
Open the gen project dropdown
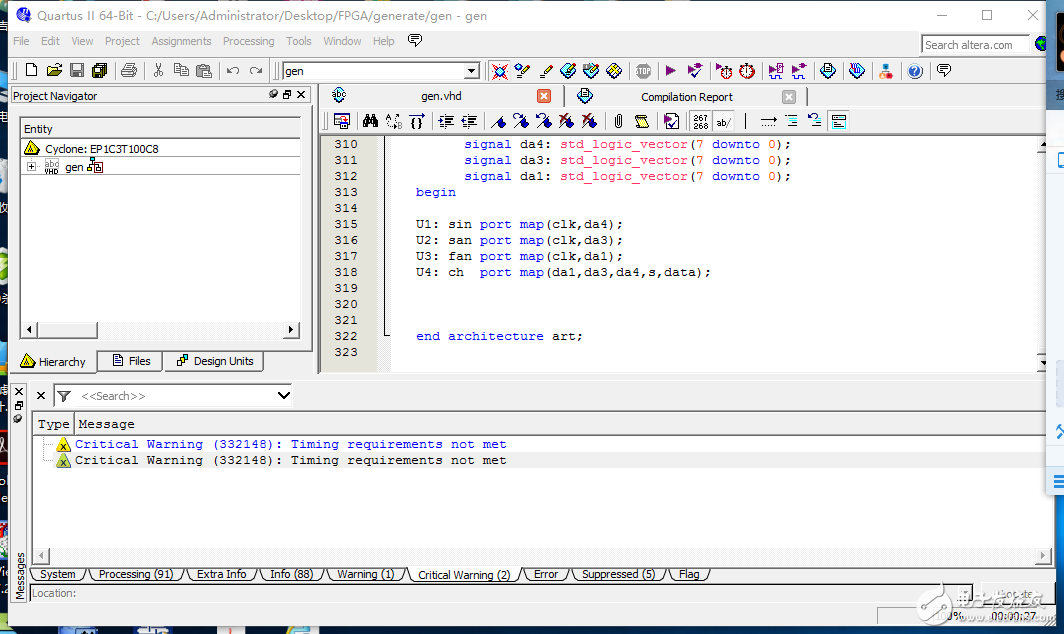pos(472,71)
